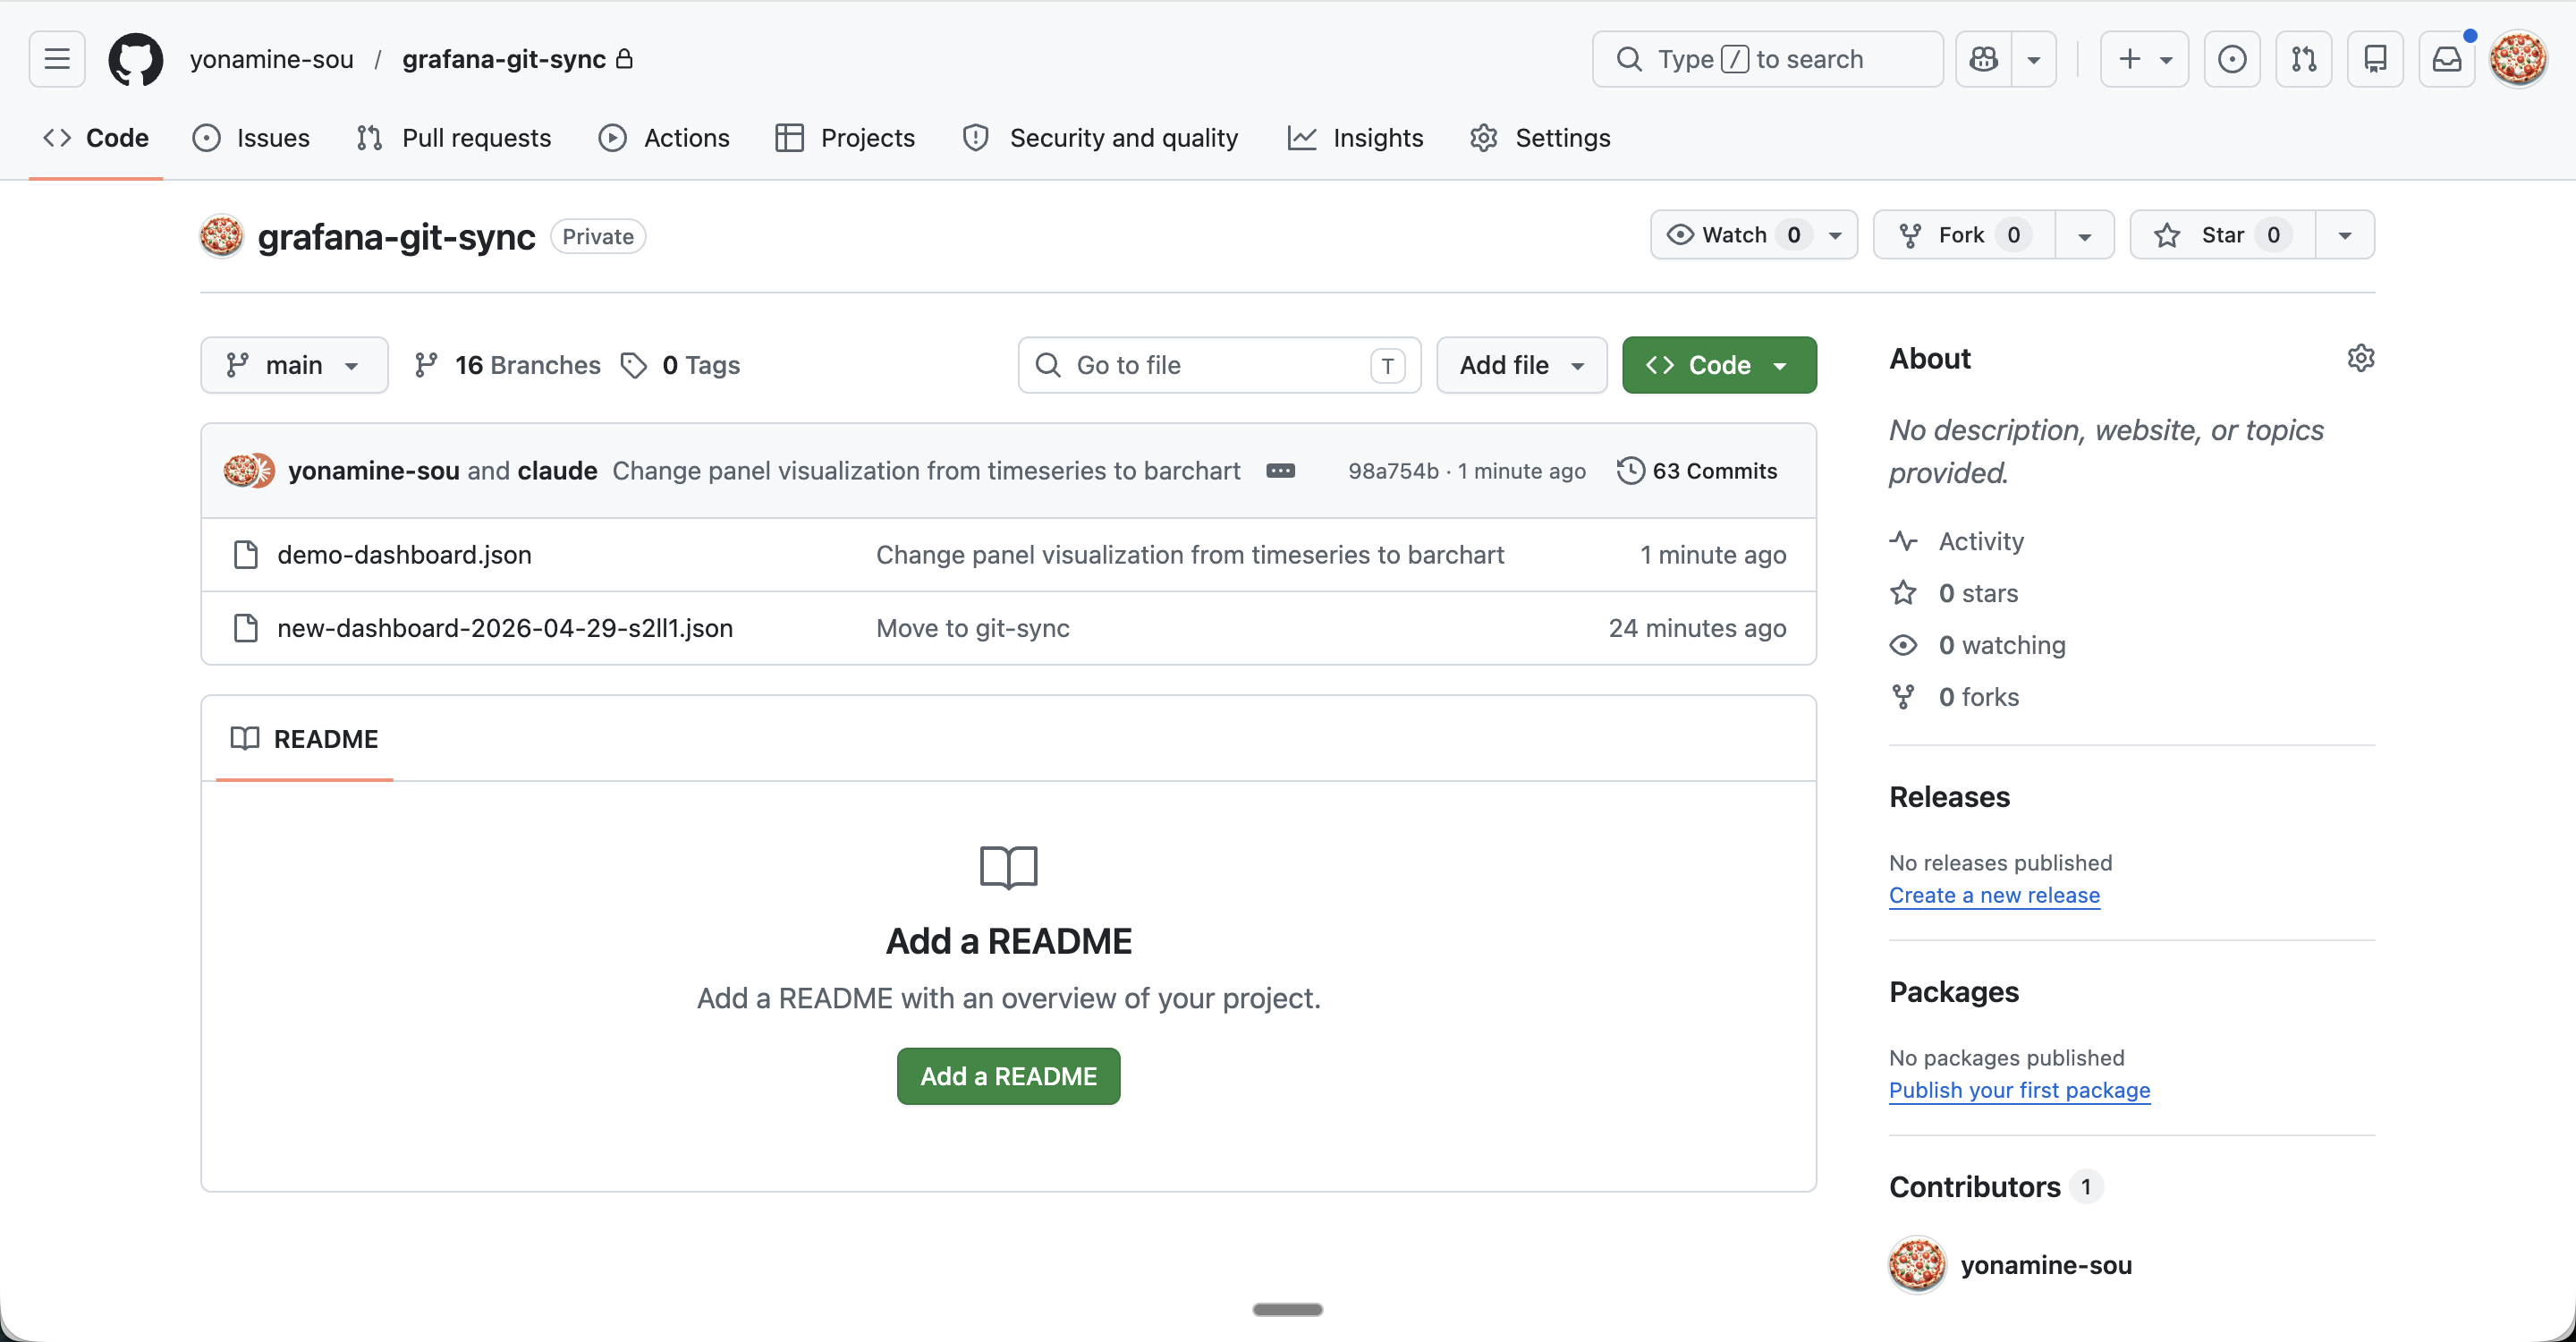2576x1342 pixels.
Task: Open the hamburger navigation menu
Action: [57, 59]
